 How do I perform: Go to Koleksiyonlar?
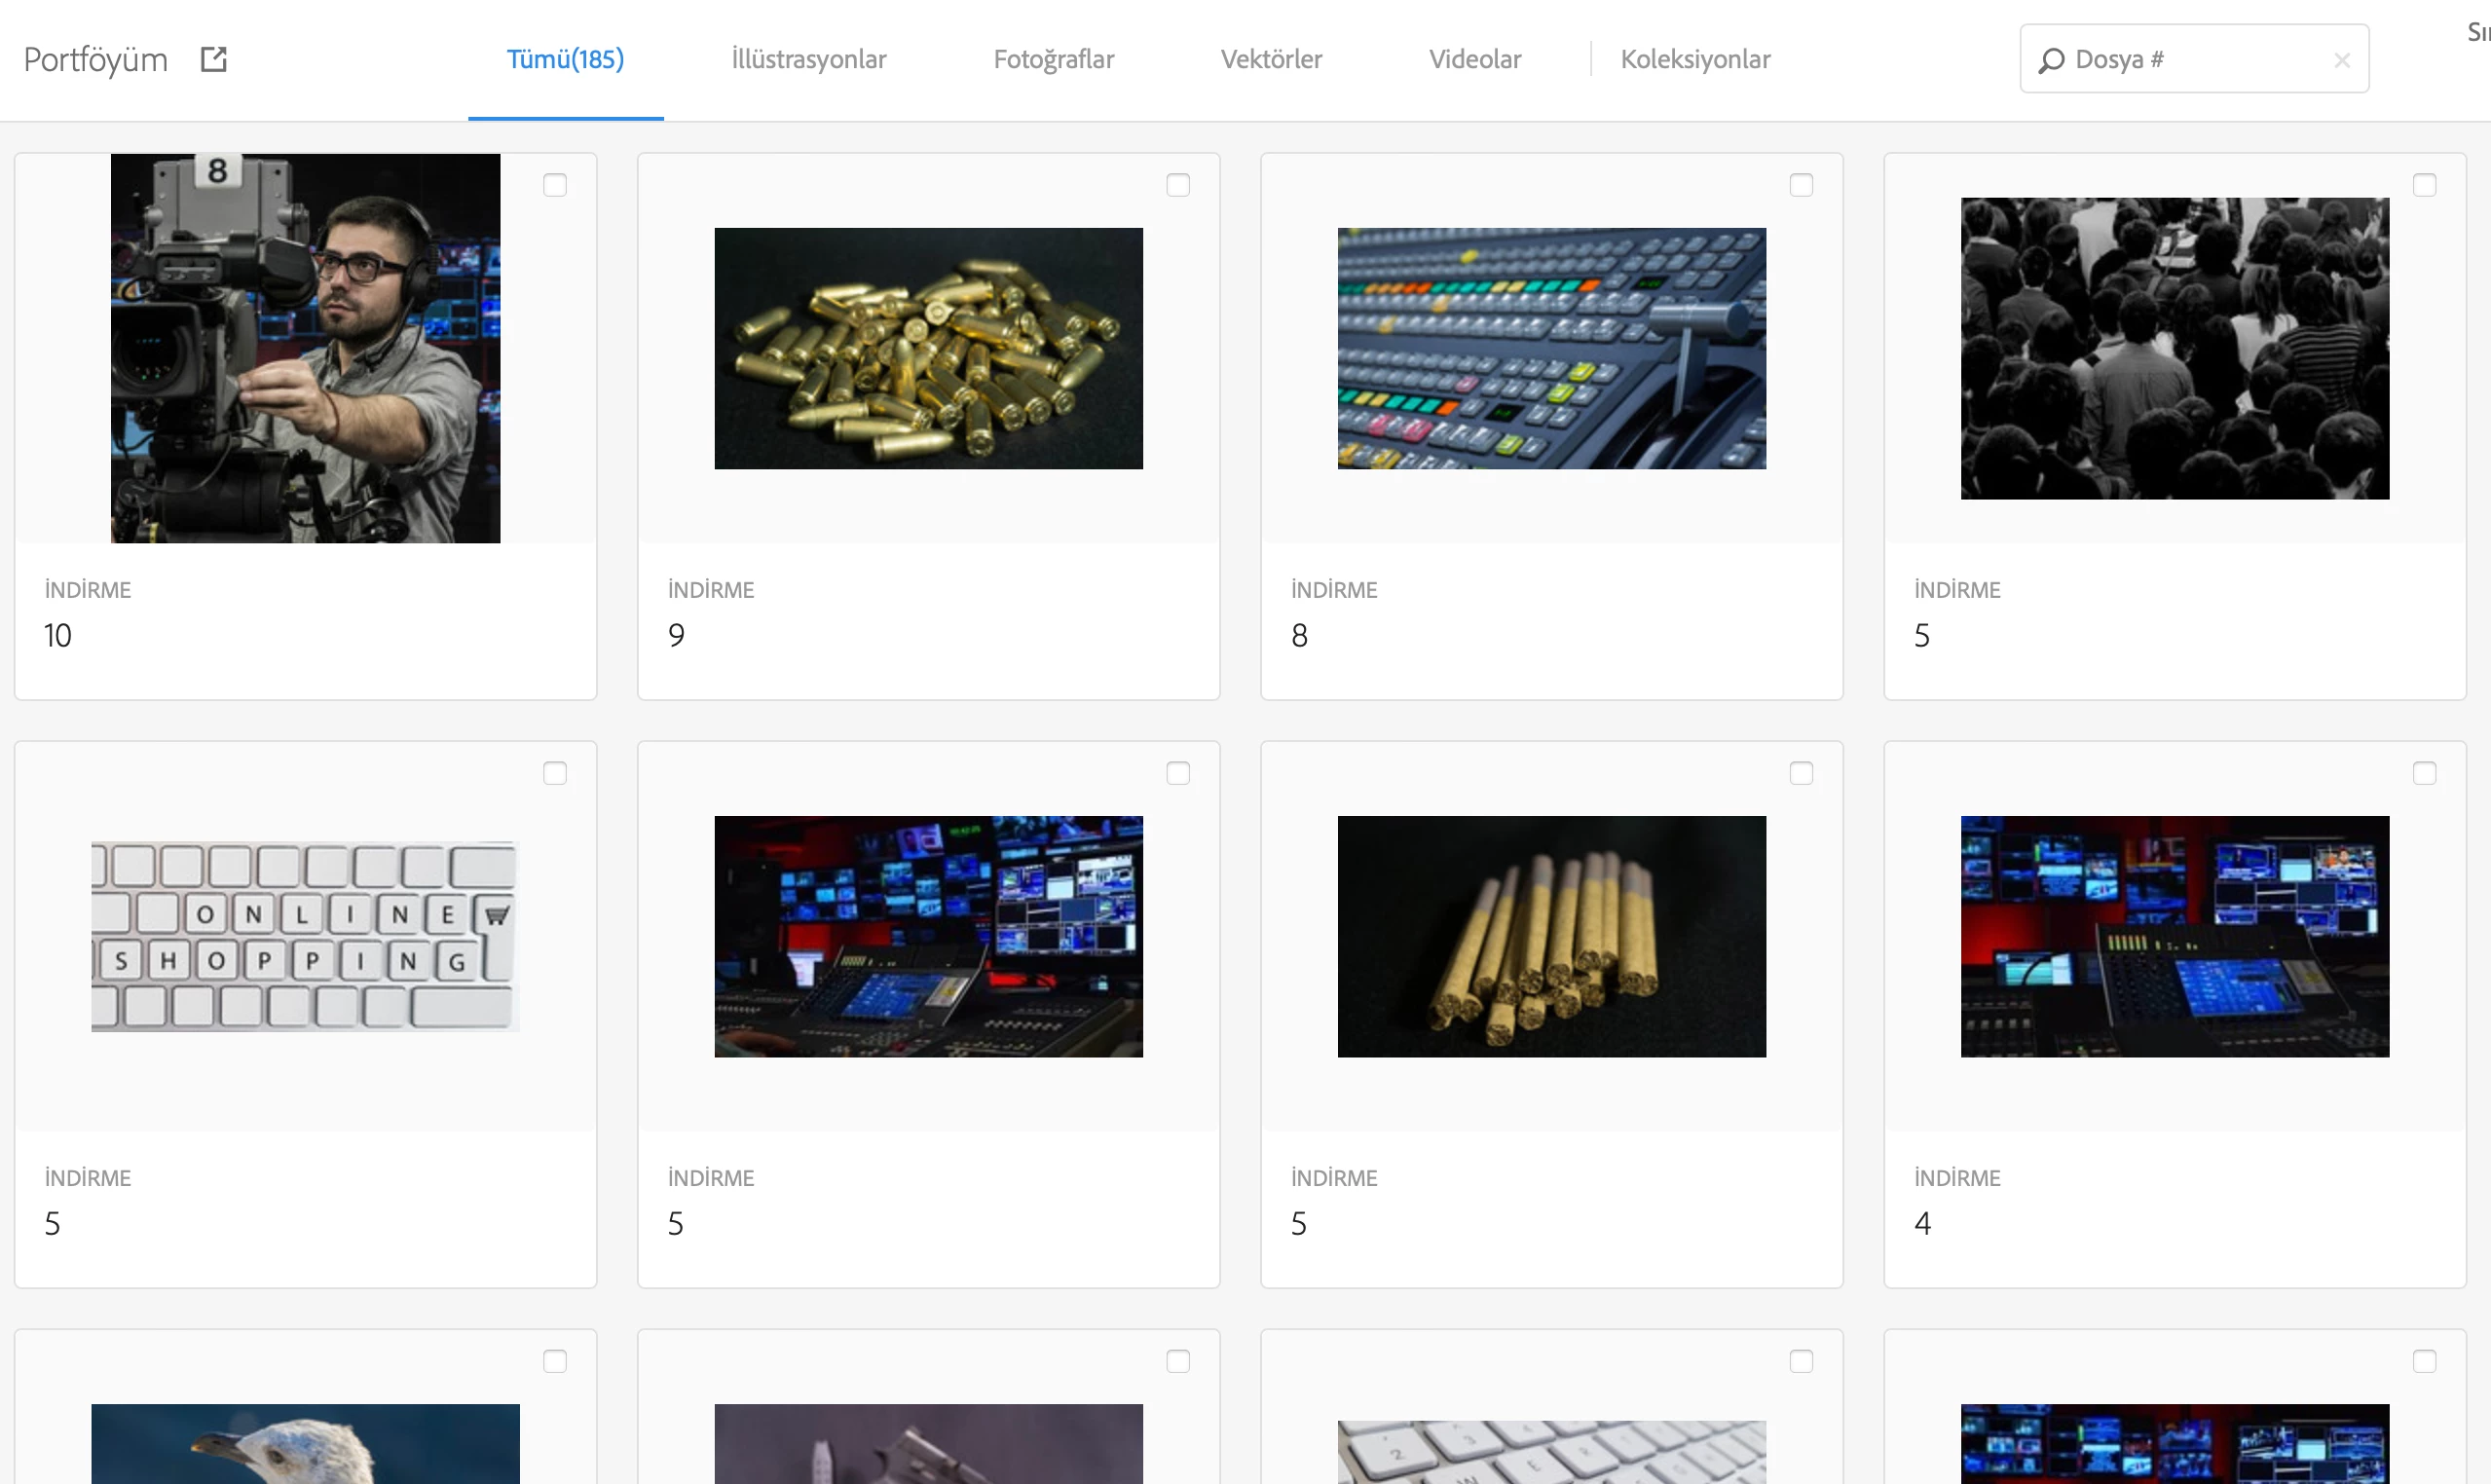tap(1695, 59)
